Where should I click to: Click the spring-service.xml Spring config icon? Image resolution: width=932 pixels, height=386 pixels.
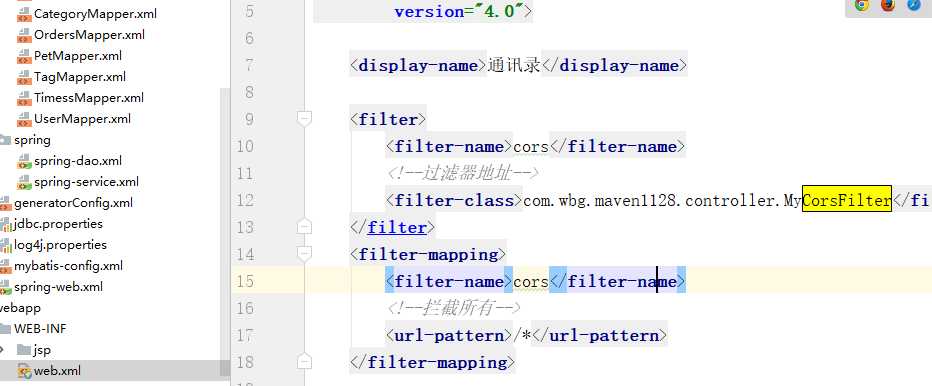point(24,182)
